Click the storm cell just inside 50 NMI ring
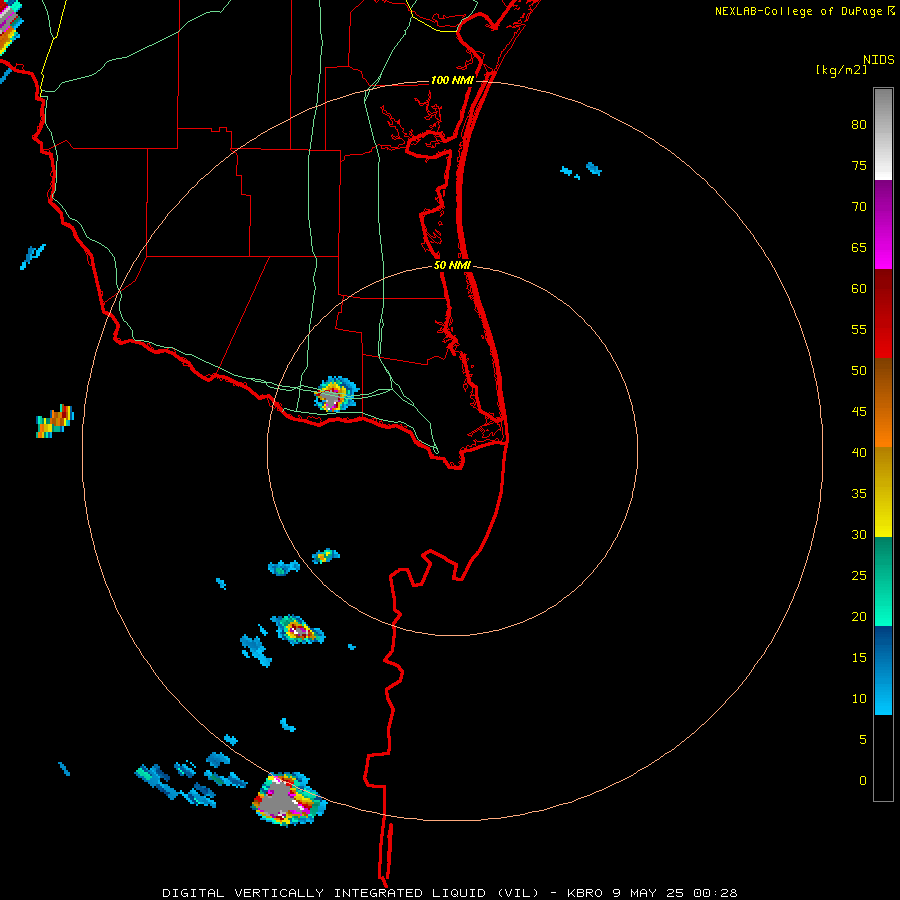Image resolution: width=900 pixels, height=900 pixels. [335, 395]
